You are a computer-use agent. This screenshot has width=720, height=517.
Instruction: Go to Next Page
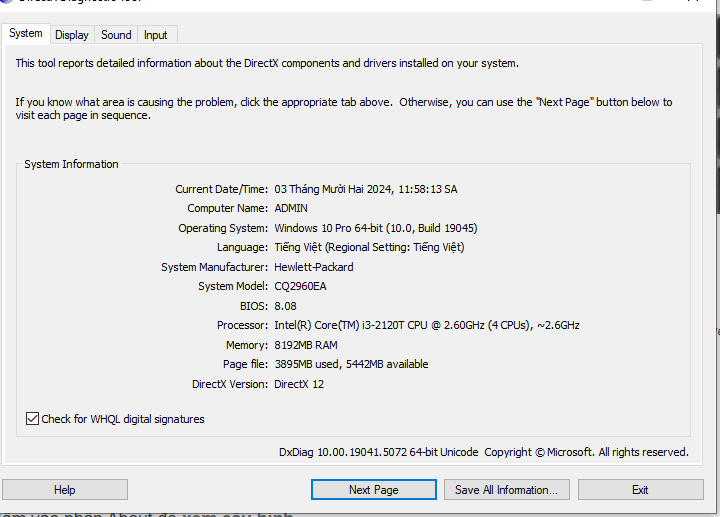pyautogui.click(x=373, y=490)
